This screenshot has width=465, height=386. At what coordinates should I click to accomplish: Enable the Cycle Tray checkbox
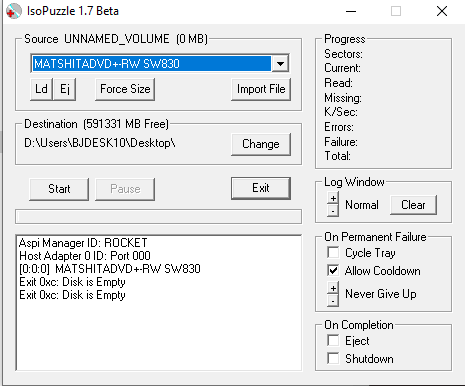(x=333, y=253)
